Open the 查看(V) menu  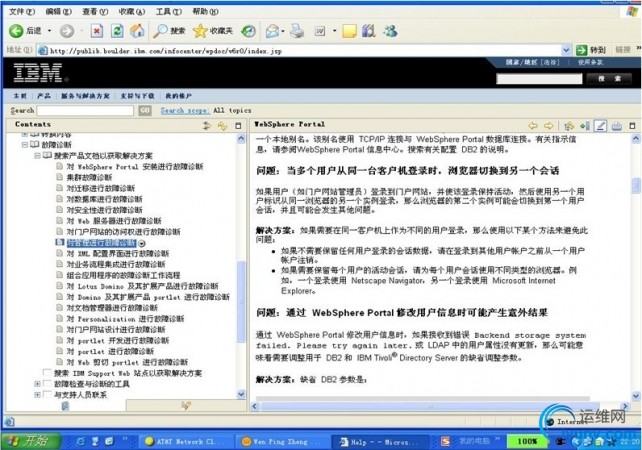click(95, 11)
